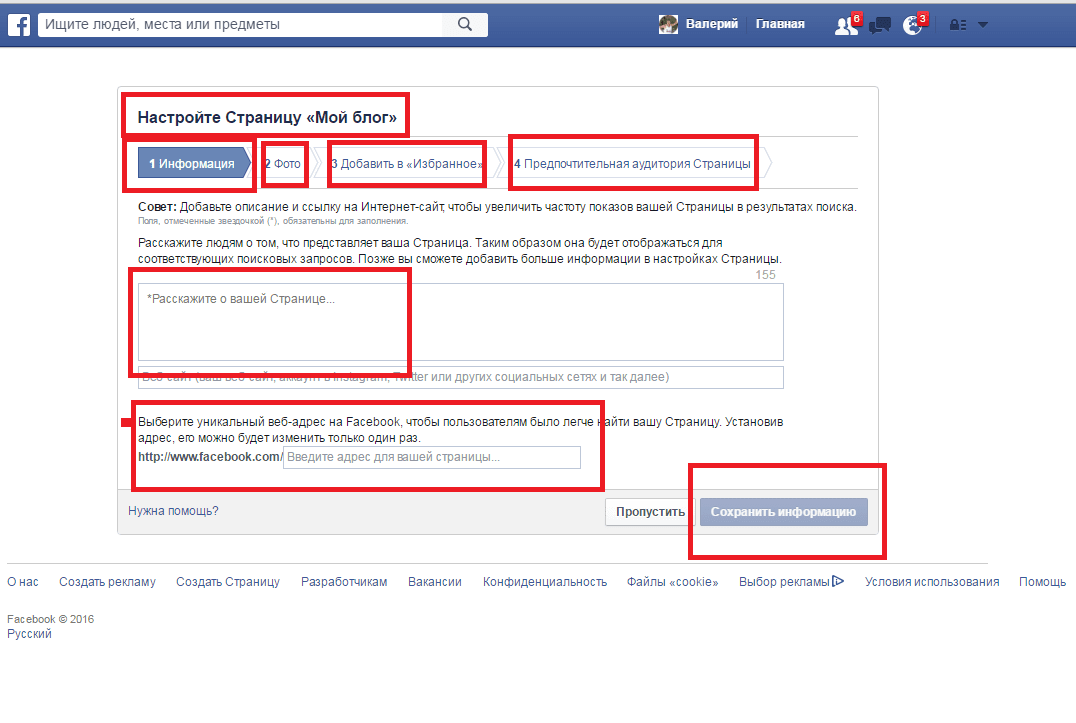Open notifications globe icon
The image size is (1076, 723).
pos(913,25)
